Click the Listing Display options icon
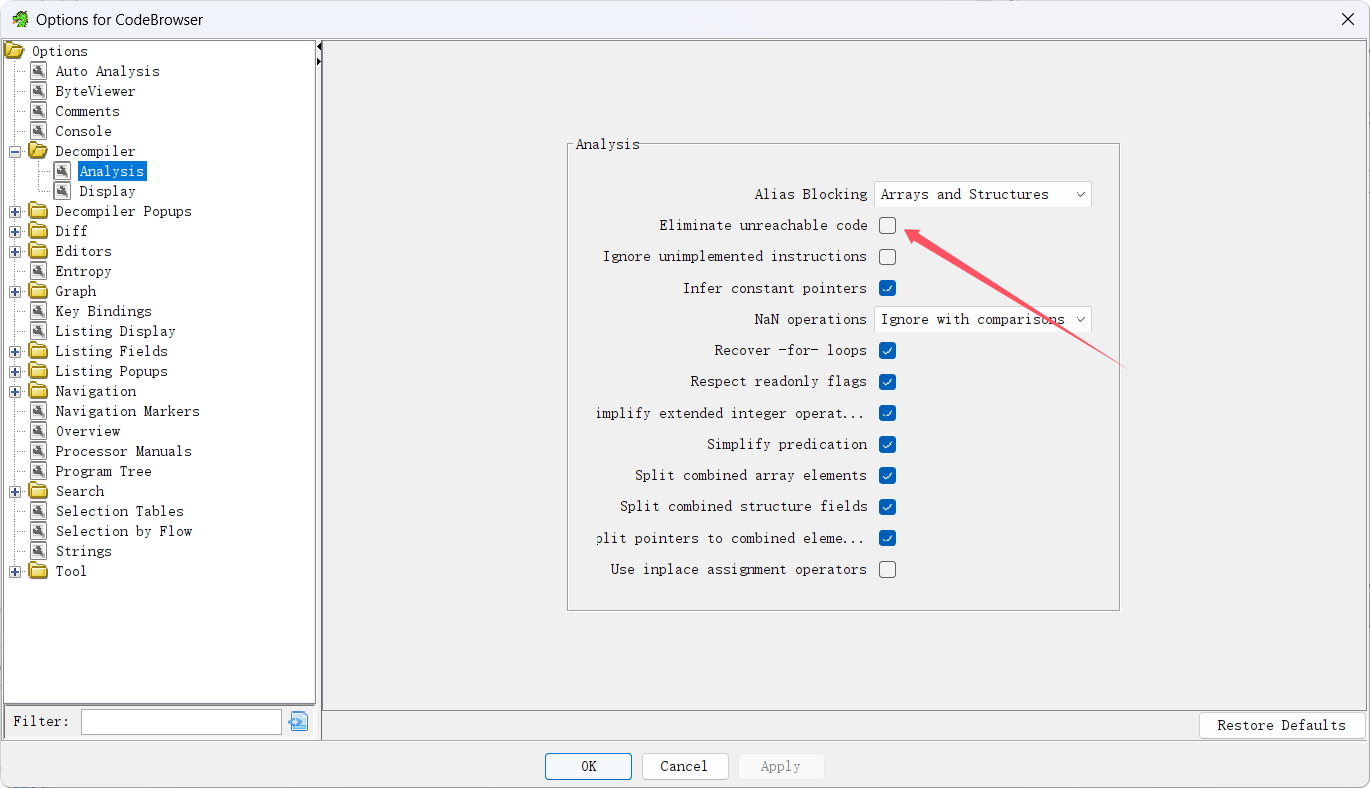Image resolution: width=1370 pixels, height=788 pixels. (x=38, y=331)
